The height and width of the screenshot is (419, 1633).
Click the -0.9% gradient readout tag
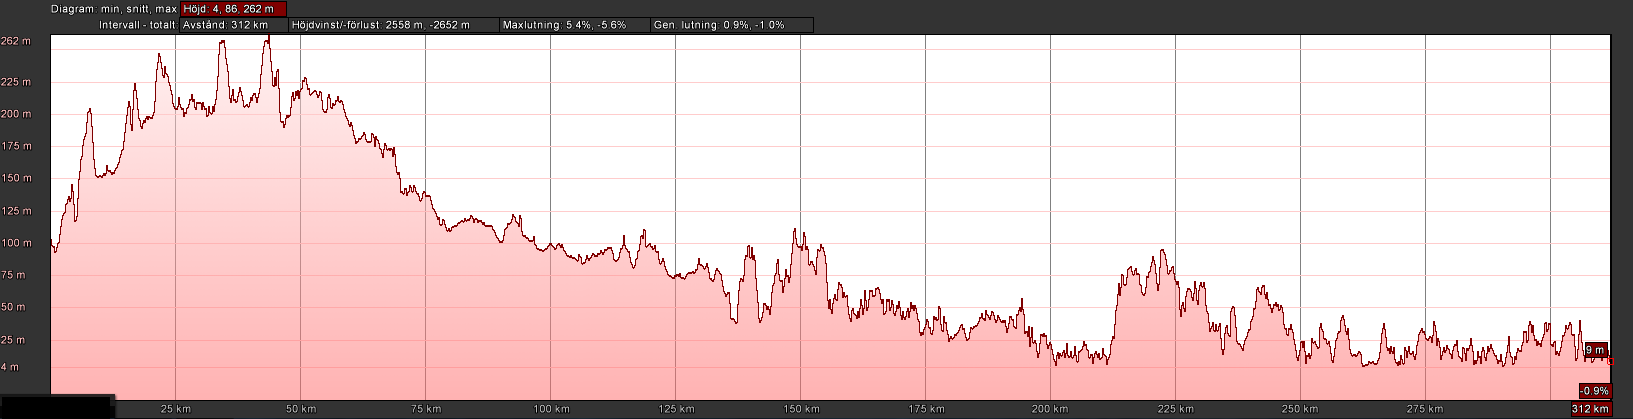tap(1594, 390)
